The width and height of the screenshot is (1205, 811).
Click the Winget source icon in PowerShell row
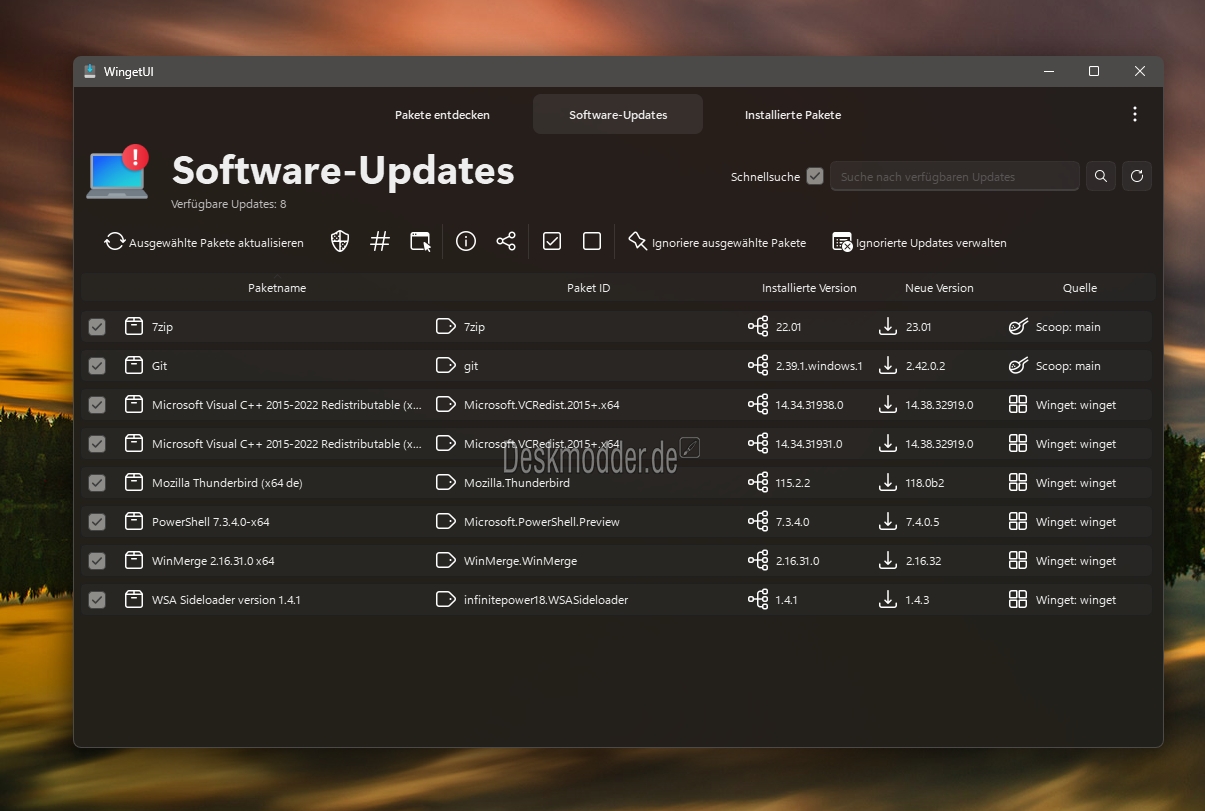pos(1018,522)
